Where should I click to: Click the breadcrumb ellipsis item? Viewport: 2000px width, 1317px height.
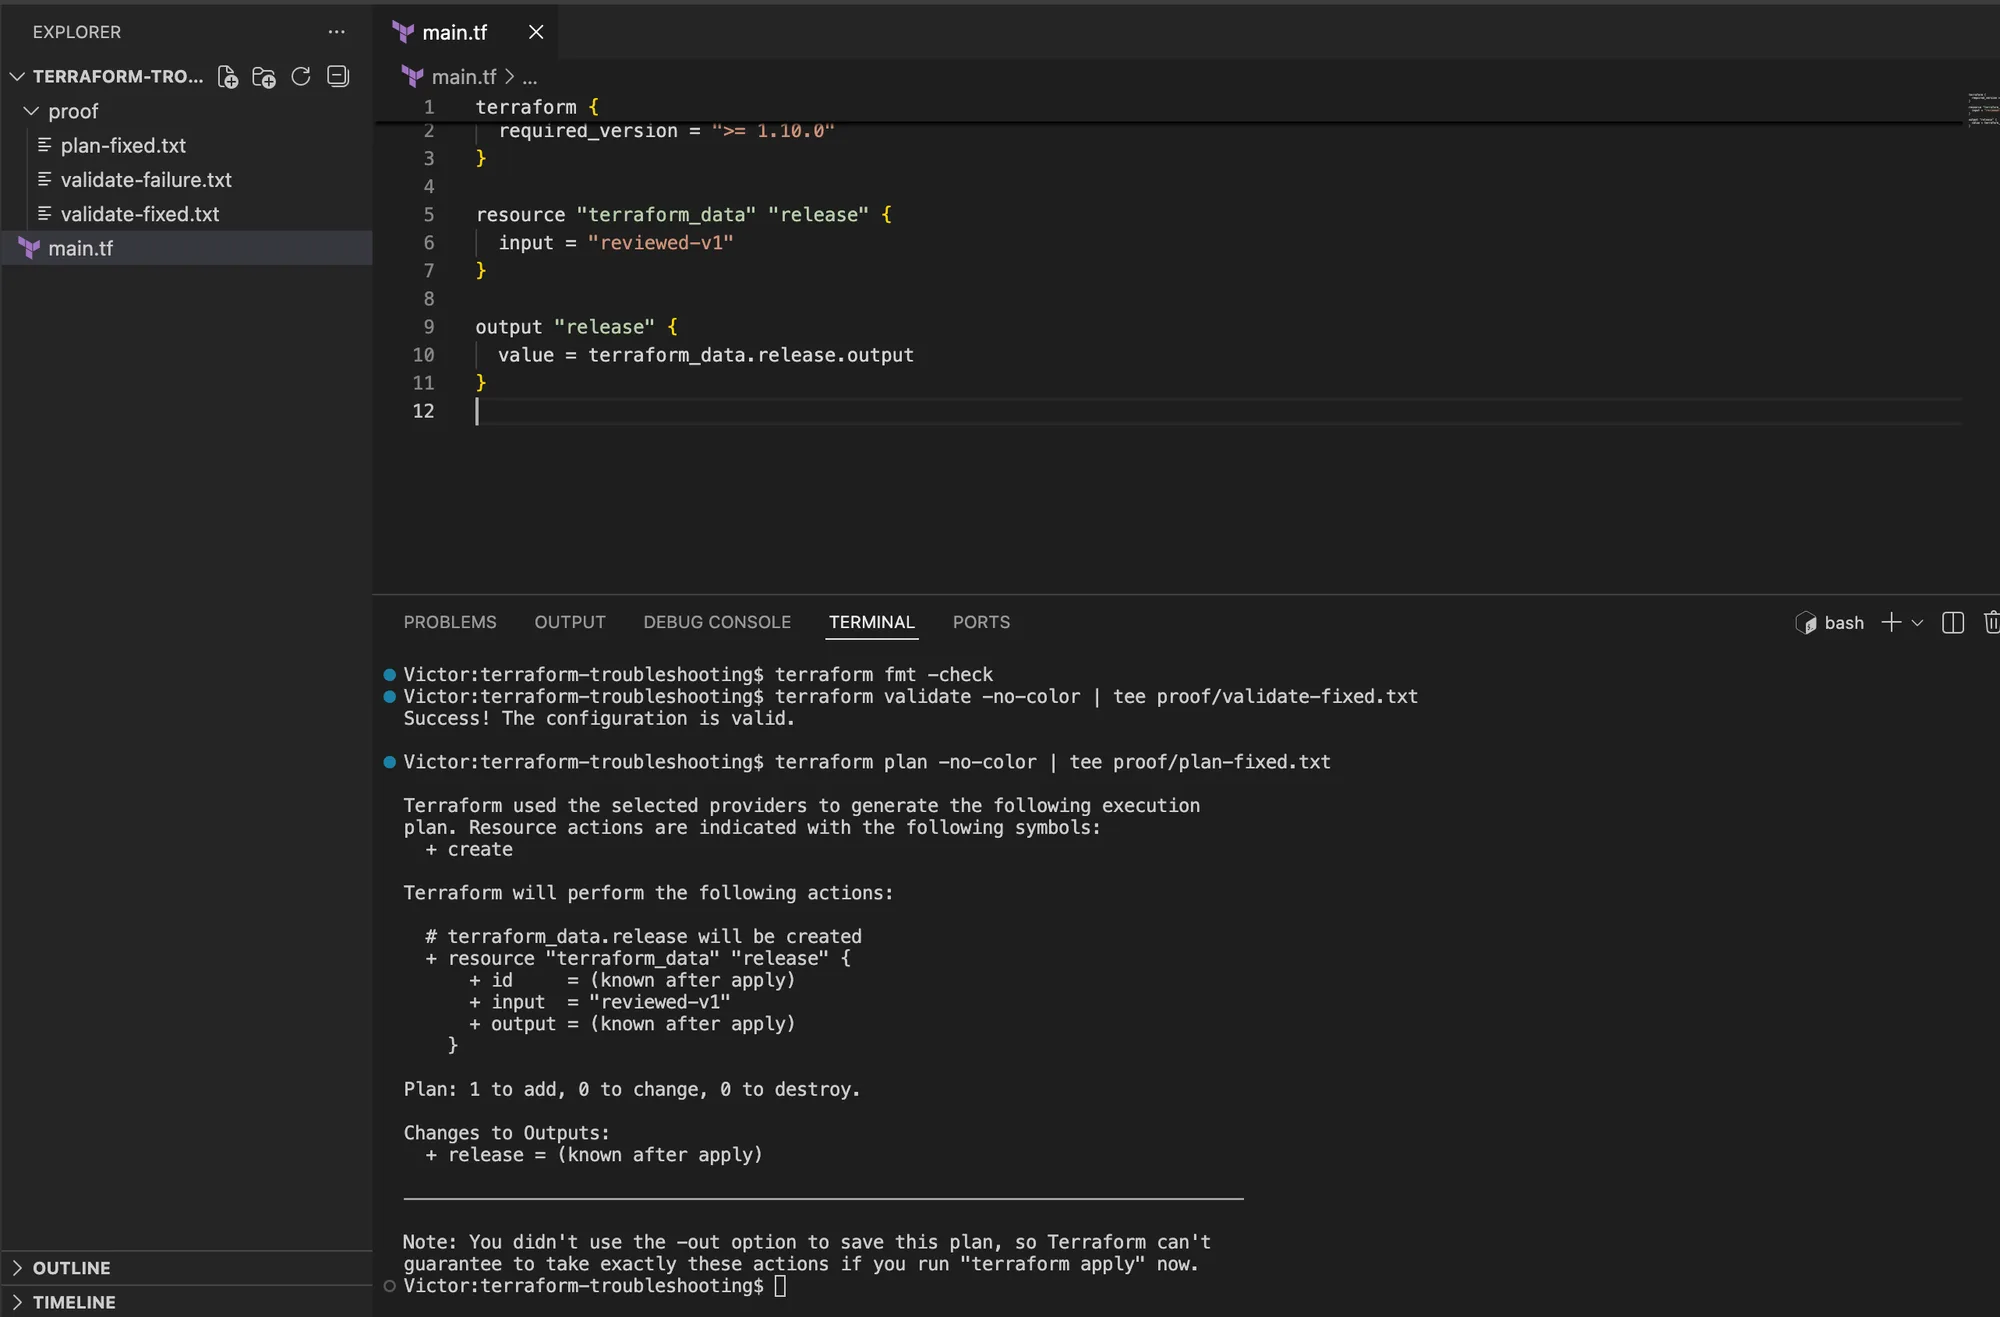(530, 77)
